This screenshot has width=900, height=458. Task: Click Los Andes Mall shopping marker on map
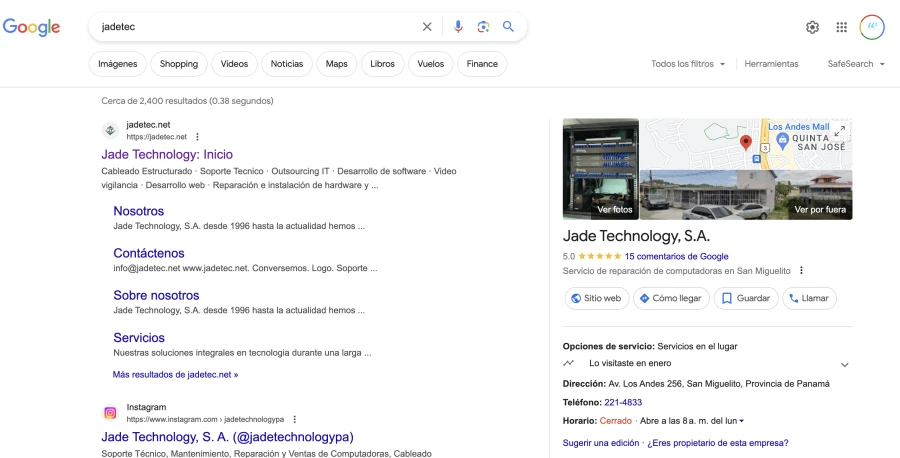(x=782, y=139)
